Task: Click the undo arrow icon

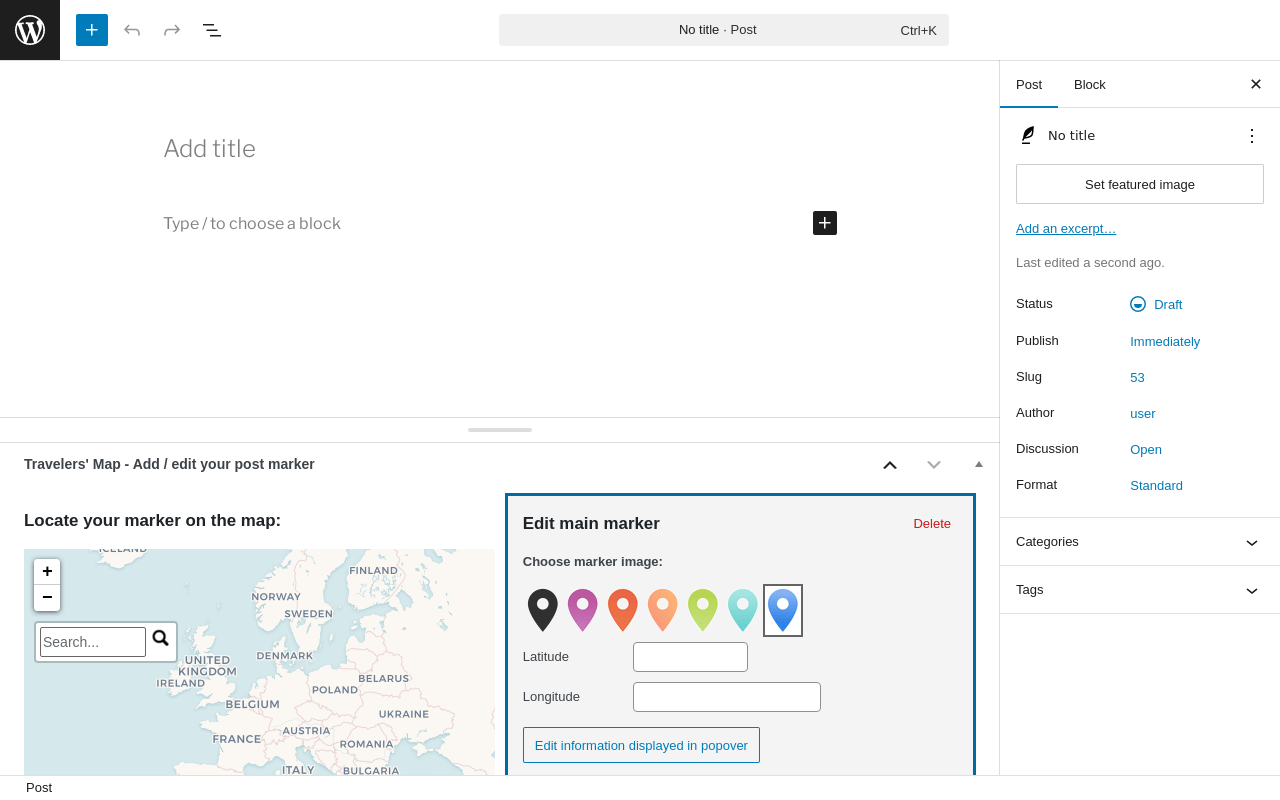Action: [x=132, y=30]
